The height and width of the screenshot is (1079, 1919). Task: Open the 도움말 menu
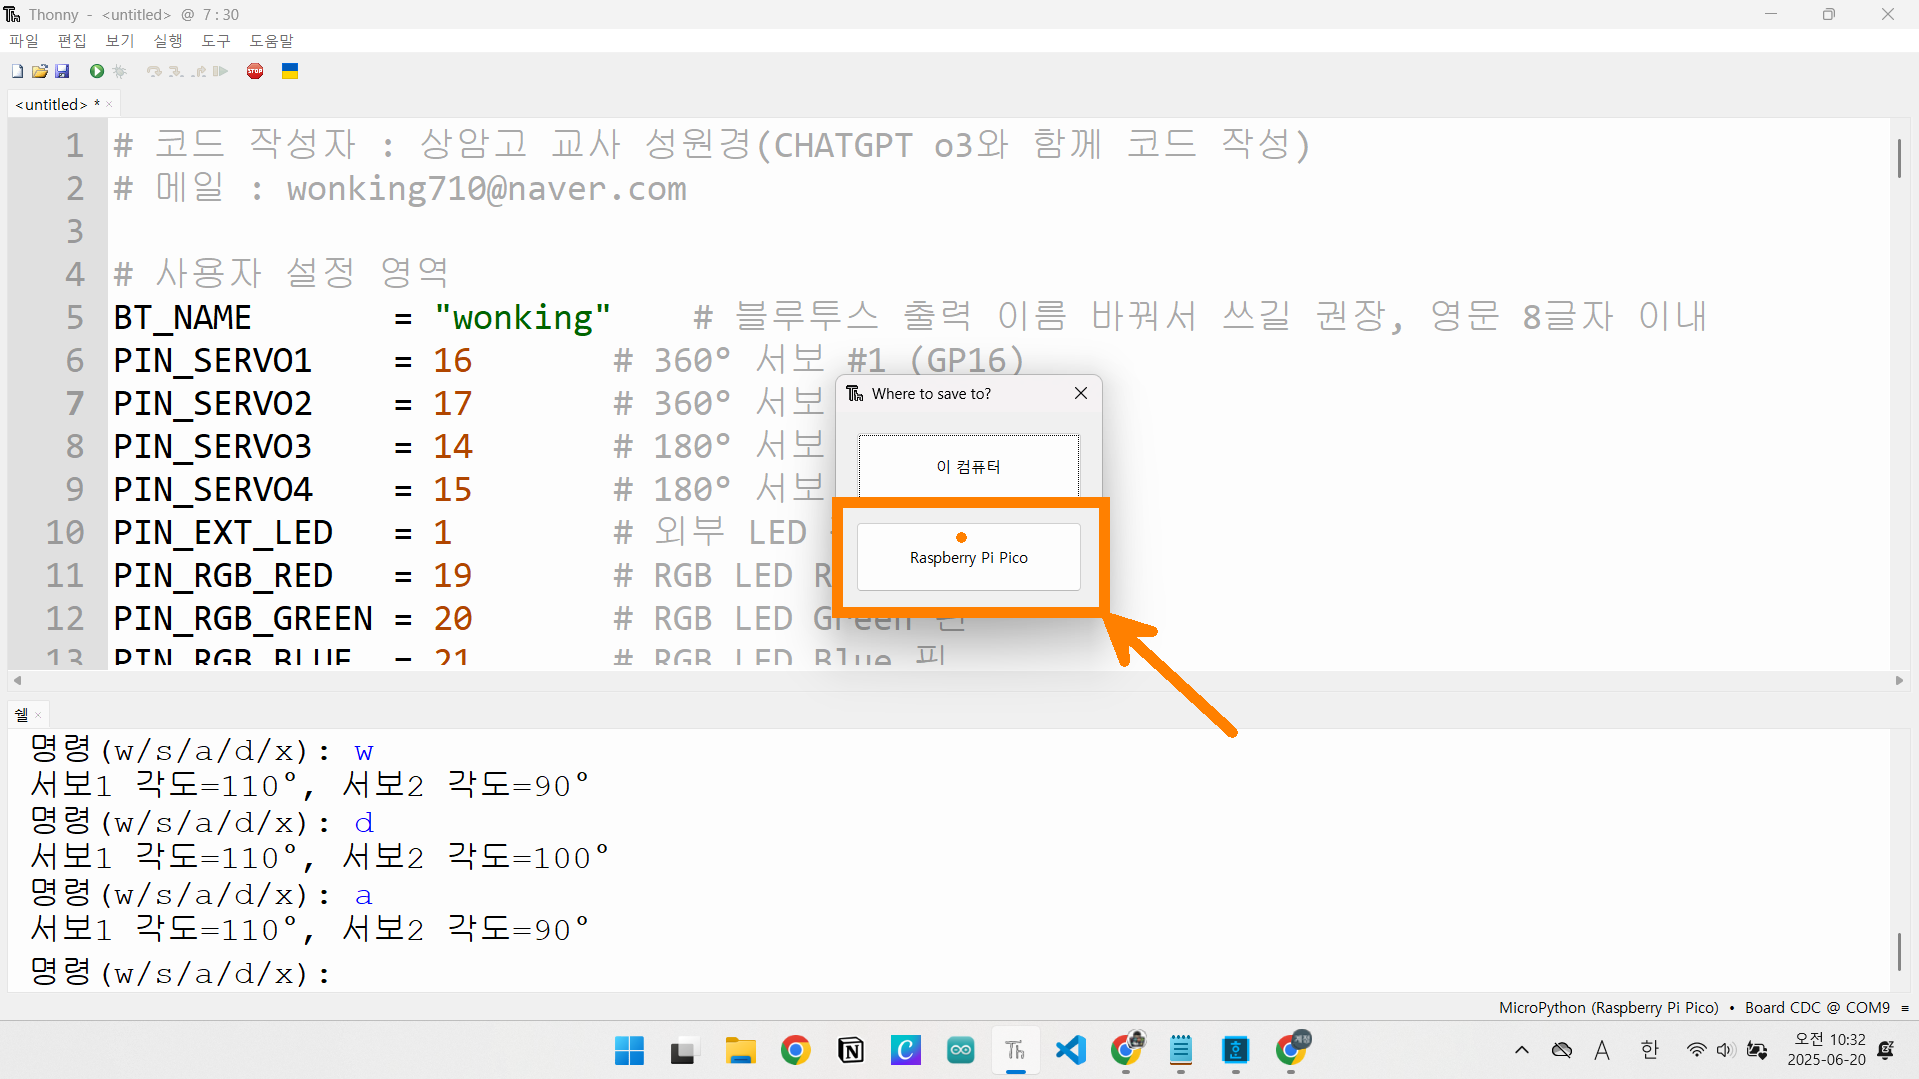click(x=271, y=41)
